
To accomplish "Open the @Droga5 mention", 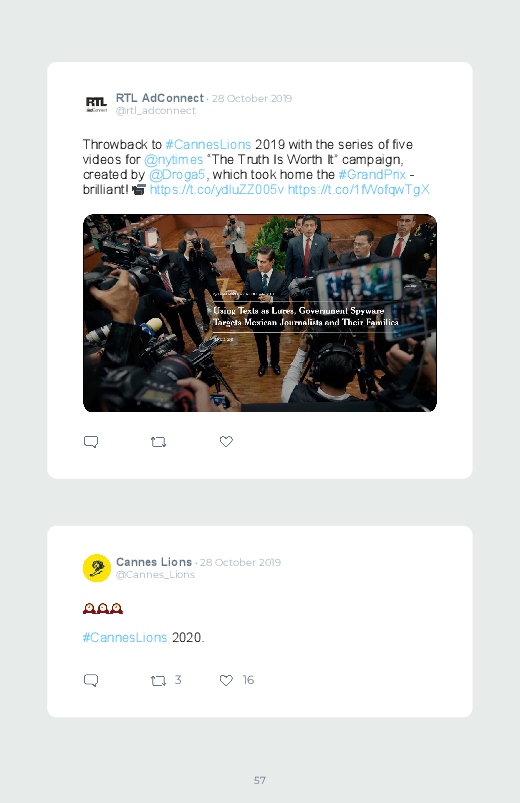I will tap(177, 175).
